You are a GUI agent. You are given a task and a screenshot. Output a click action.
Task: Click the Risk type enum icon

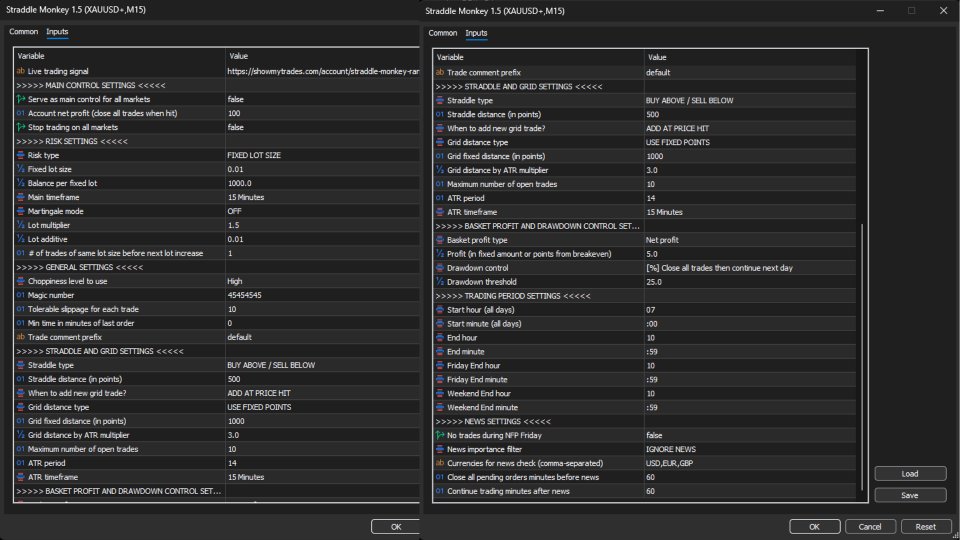click(x=21, y=155)
